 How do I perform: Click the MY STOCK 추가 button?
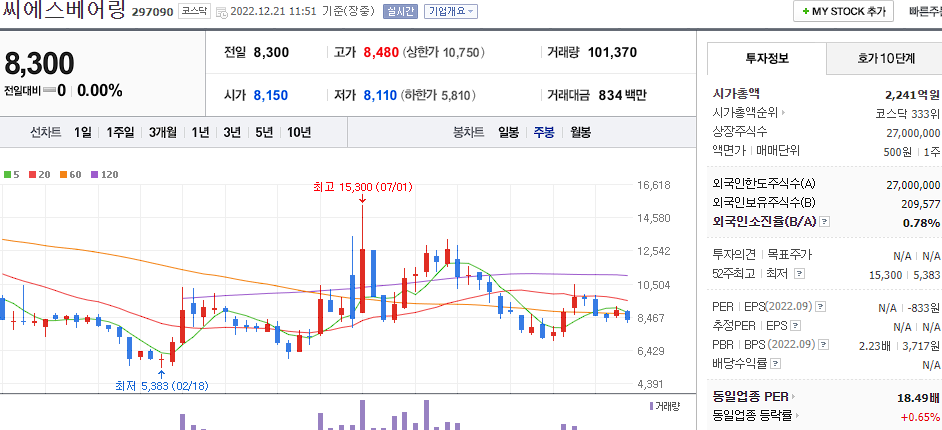coord(843,11)
